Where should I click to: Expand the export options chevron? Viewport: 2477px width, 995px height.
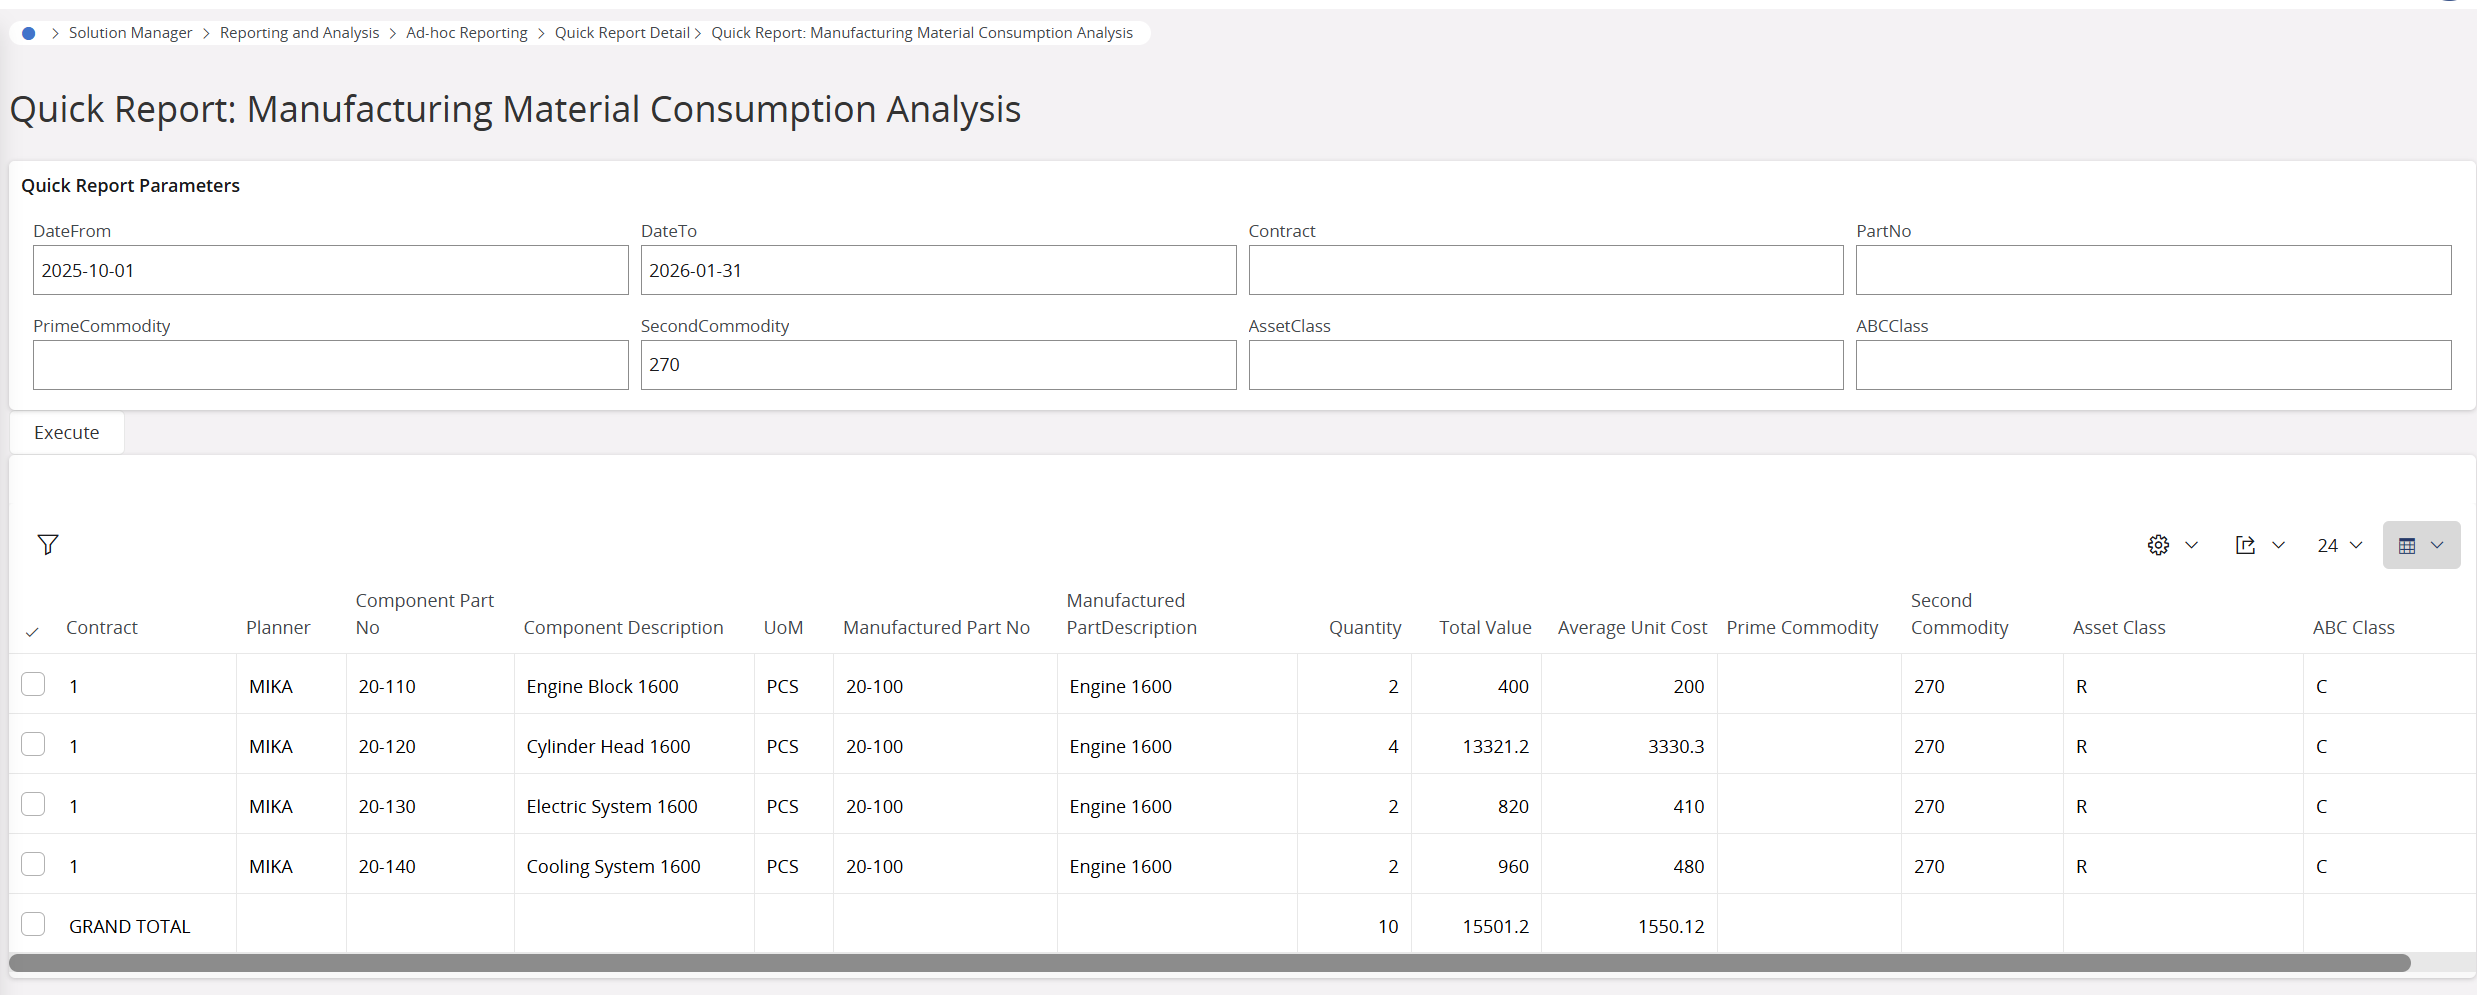2279,545
